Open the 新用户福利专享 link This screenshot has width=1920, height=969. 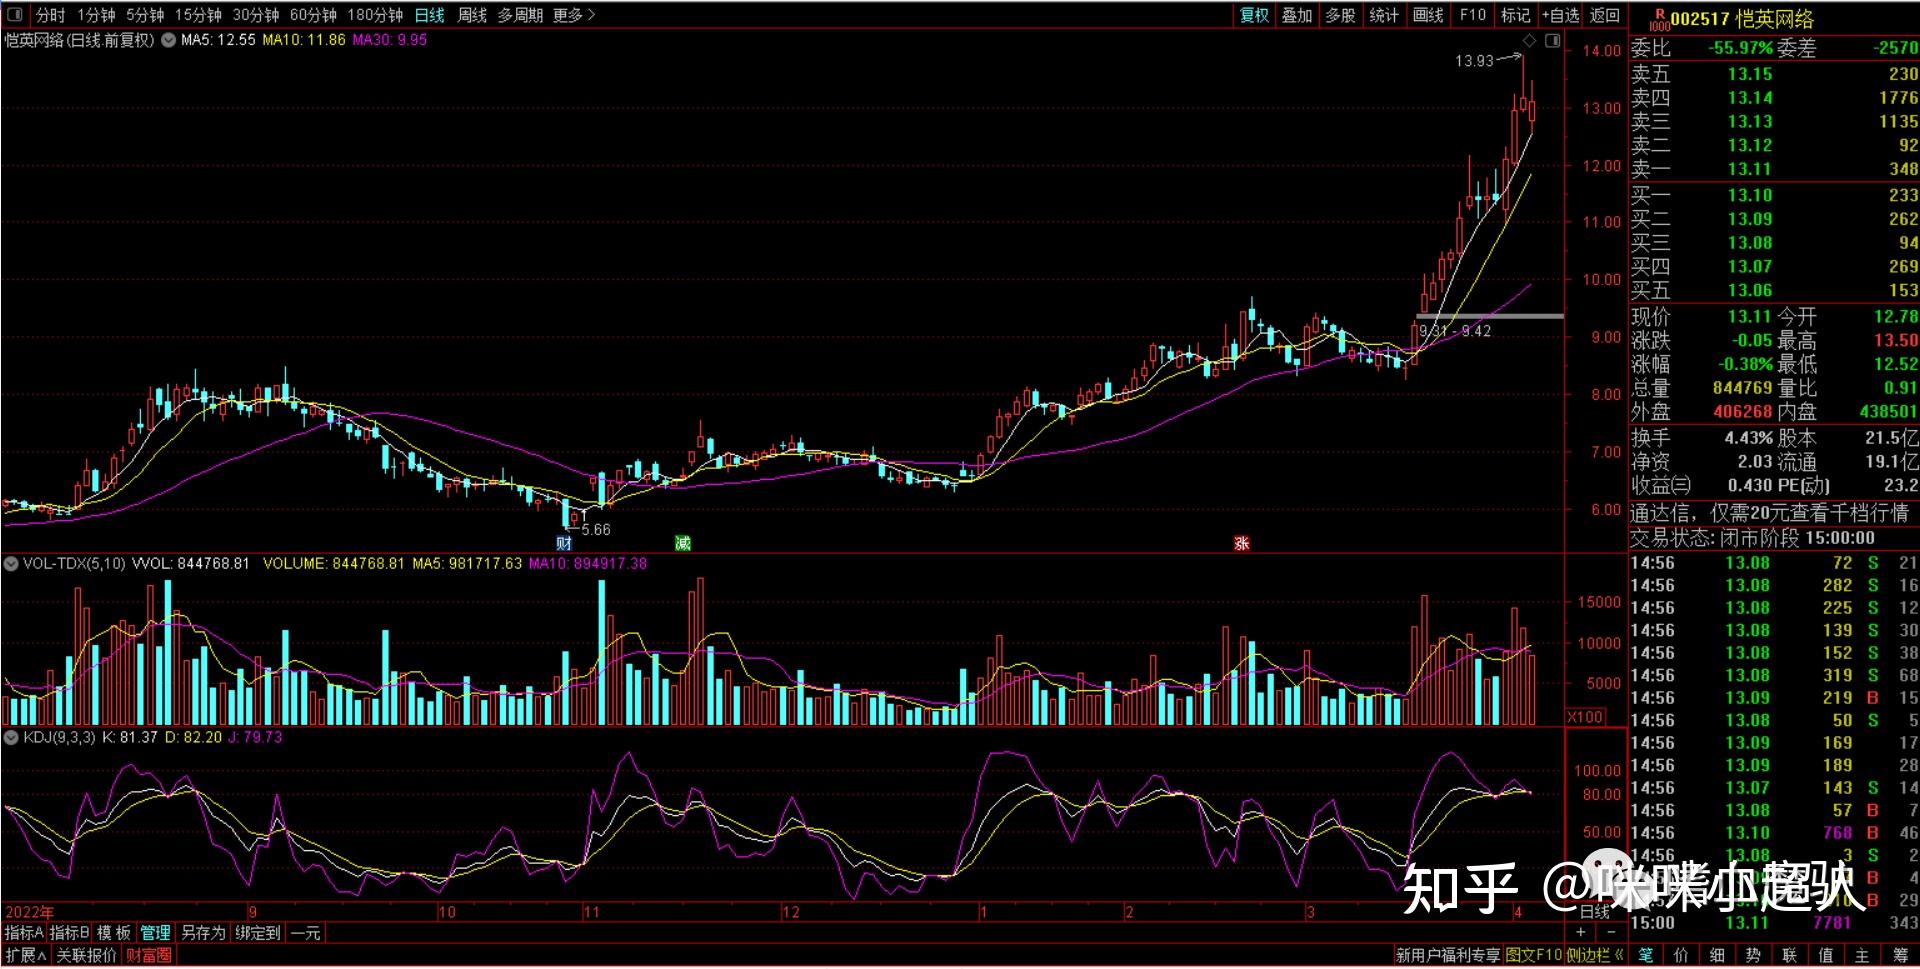pyautogui.click(x=1448, y=955)
